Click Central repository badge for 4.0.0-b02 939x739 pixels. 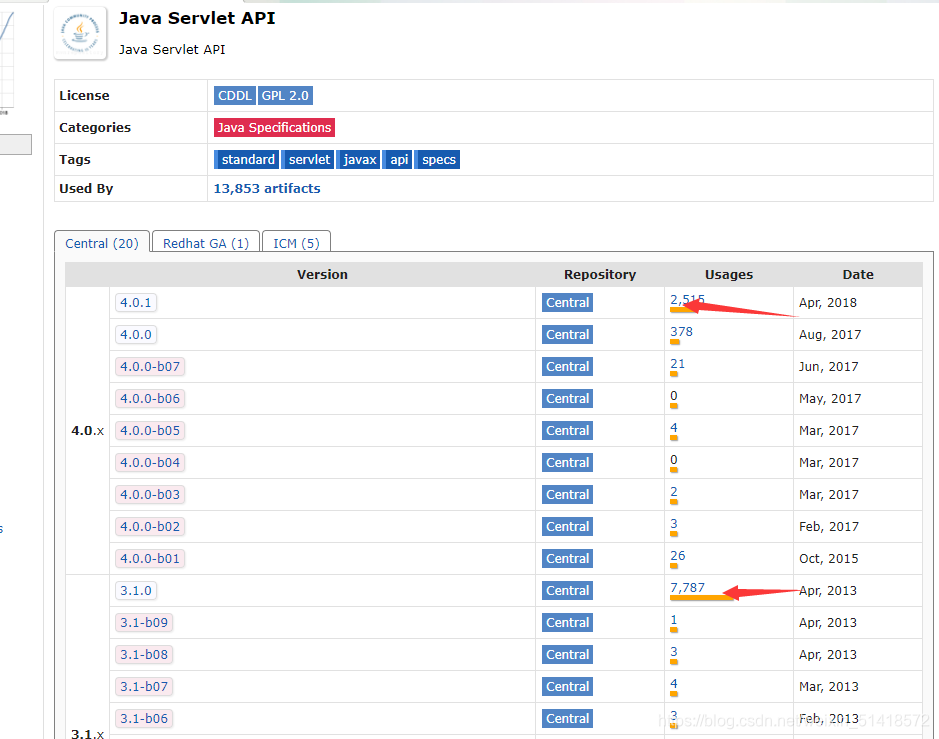567,527
